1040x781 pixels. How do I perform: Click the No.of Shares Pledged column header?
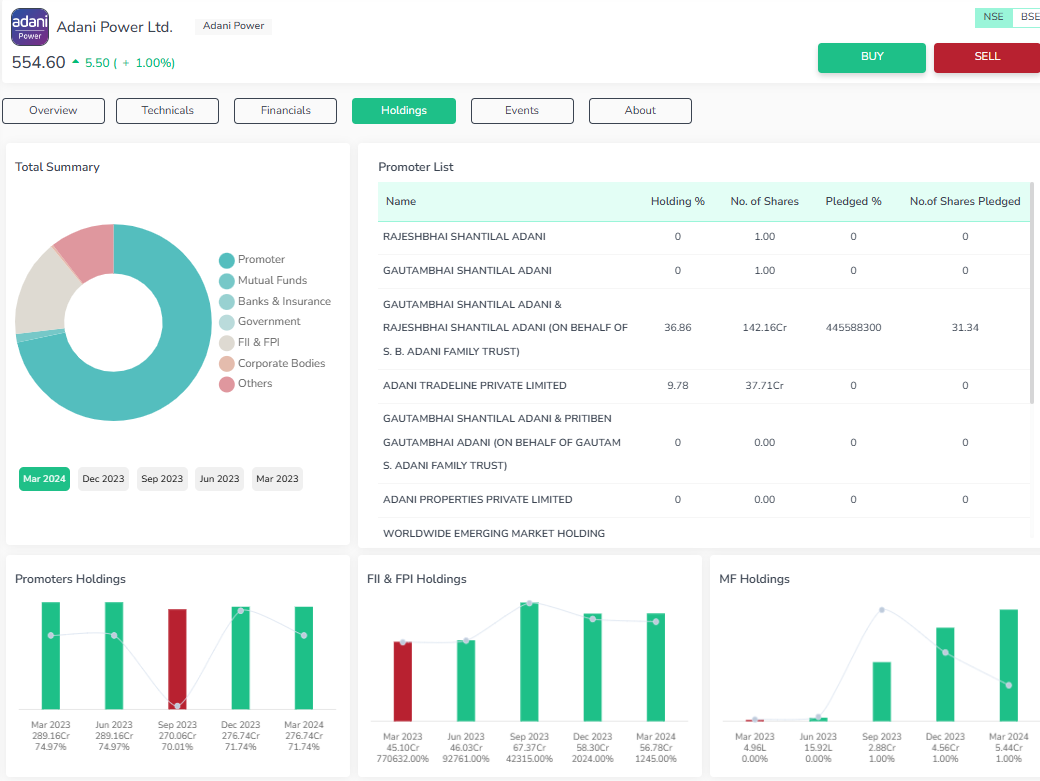click(x=964, y=202)
